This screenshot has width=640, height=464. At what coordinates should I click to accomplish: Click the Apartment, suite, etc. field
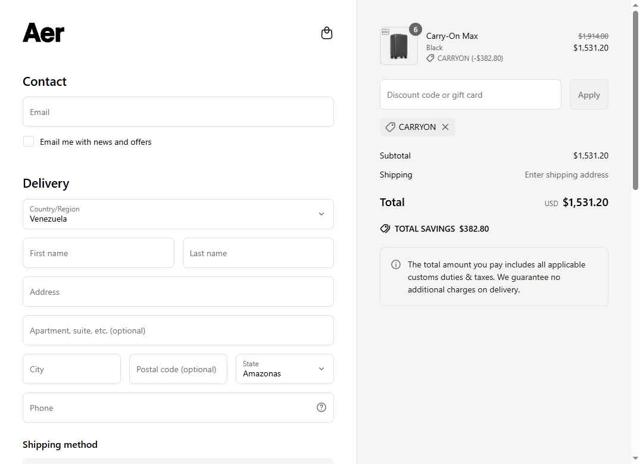click(178, 331)
